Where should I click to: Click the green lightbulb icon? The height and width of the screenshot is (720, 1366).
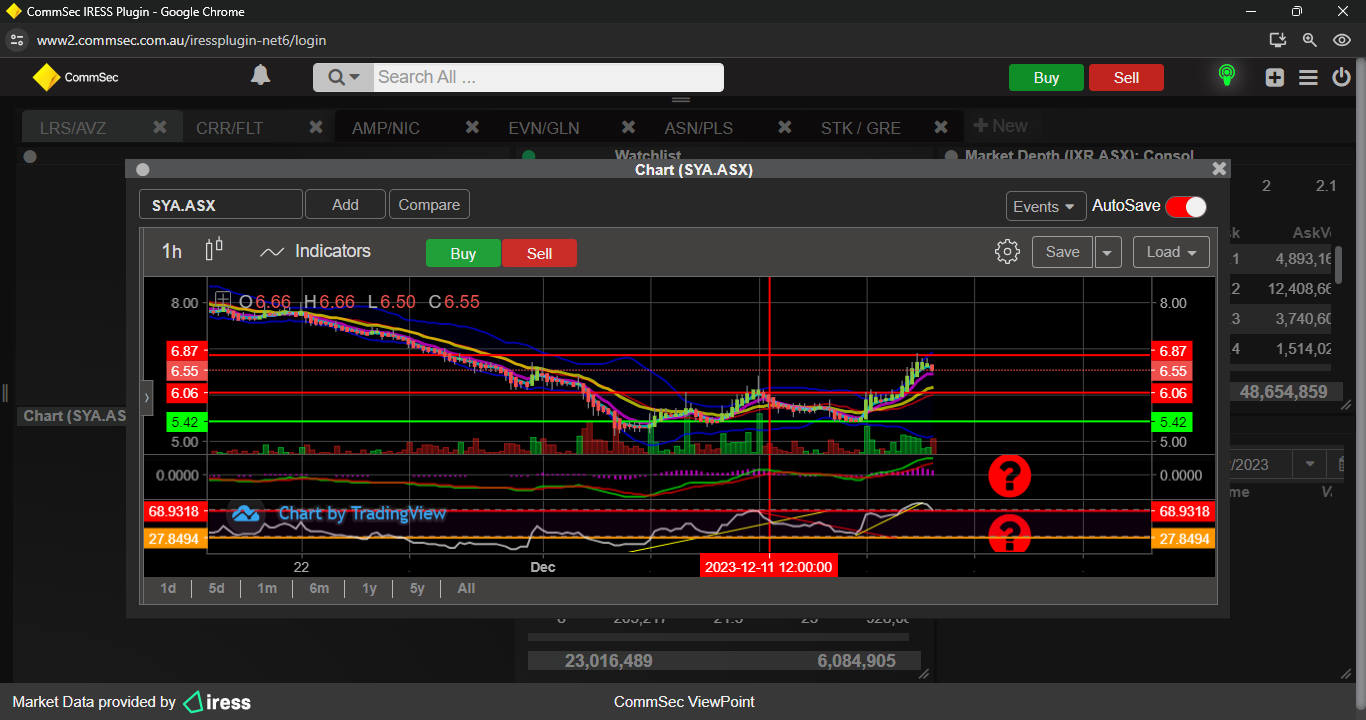[x=1226, y=76]
